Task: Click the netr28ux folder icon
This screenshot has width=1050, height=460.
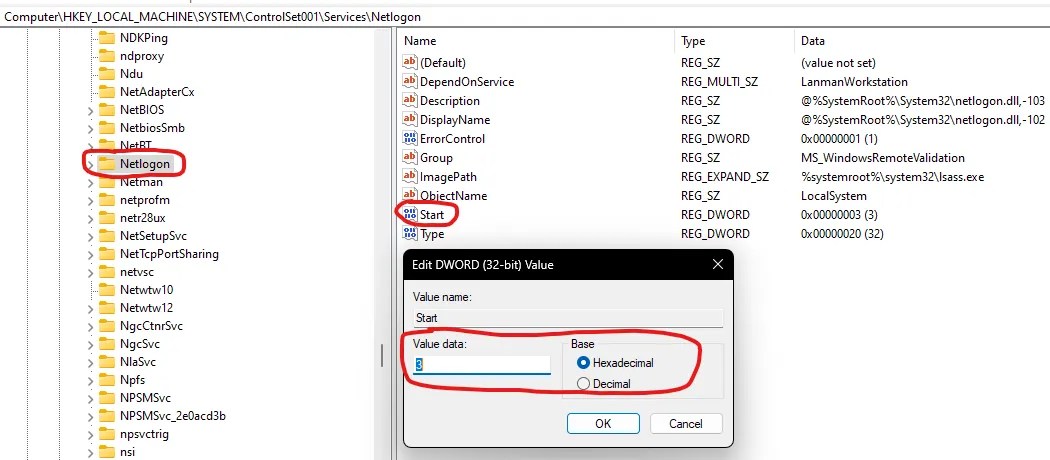Action: click(107, 218)
